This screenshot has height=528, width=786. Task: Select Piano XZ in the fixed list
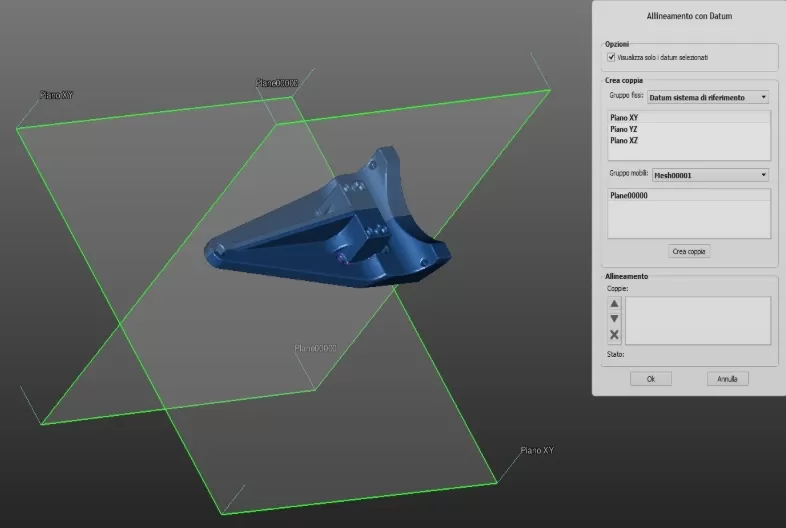(689, 140)
